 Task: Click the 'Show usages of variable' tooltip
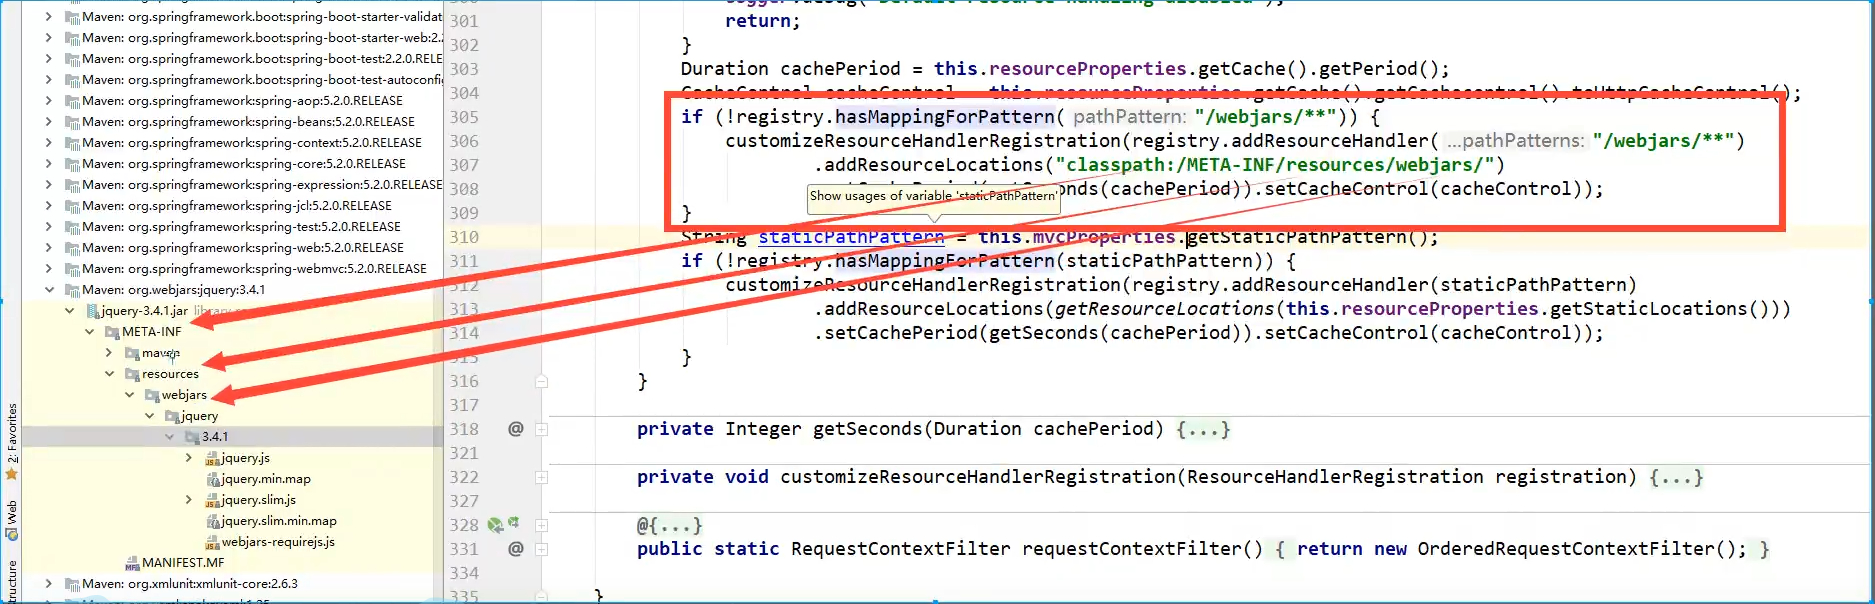933,198
